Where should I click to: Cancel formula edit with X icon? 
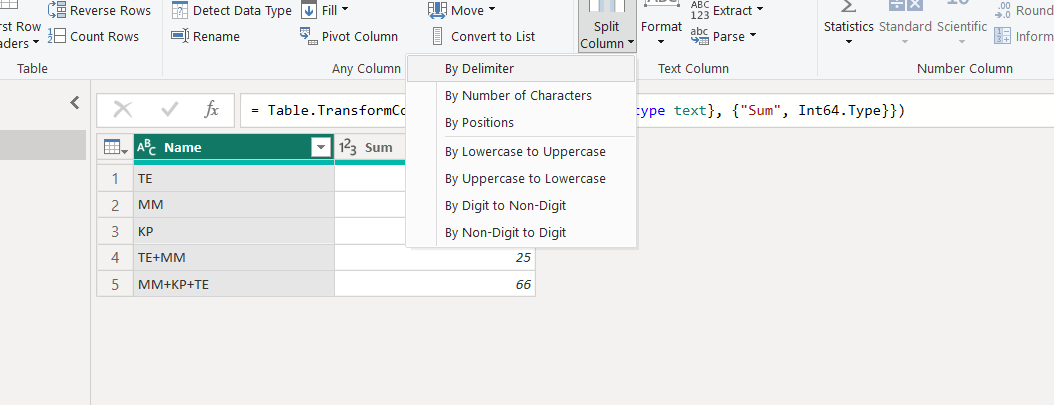pyautogui.click(x=122, y=110)
